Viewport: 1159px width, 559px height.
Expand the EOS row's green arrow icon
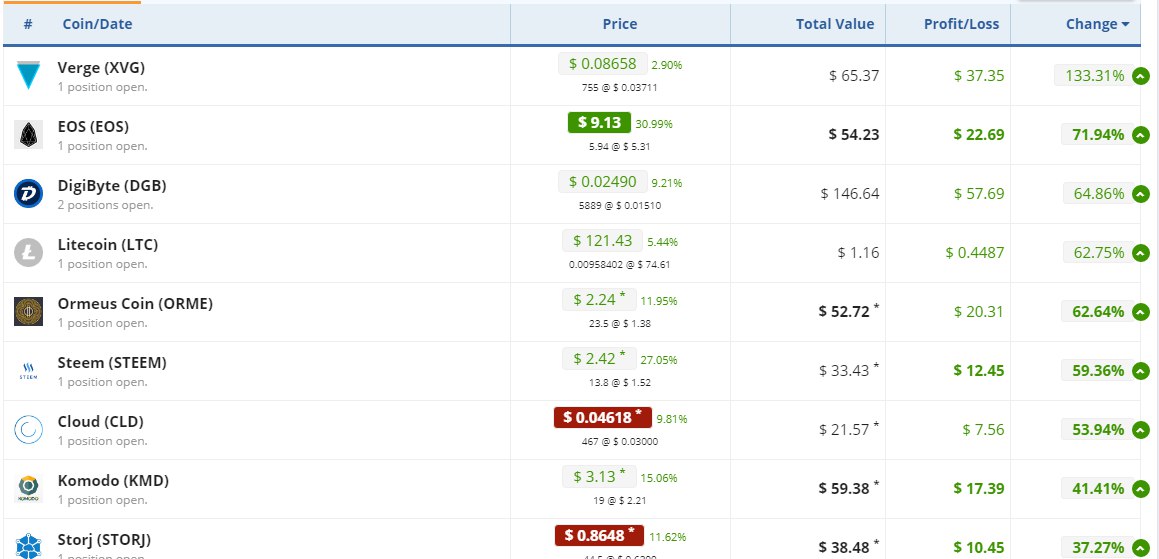coord(1141,135)
